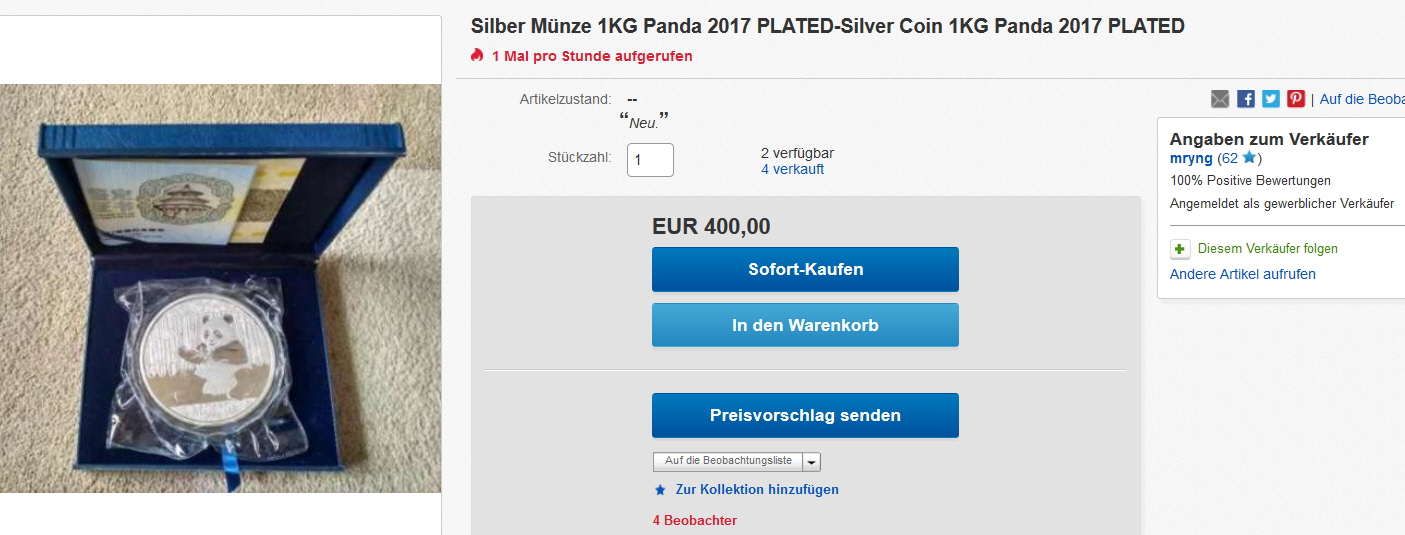
Task: Share this item on Twitter
Action: click(1271, 99)
